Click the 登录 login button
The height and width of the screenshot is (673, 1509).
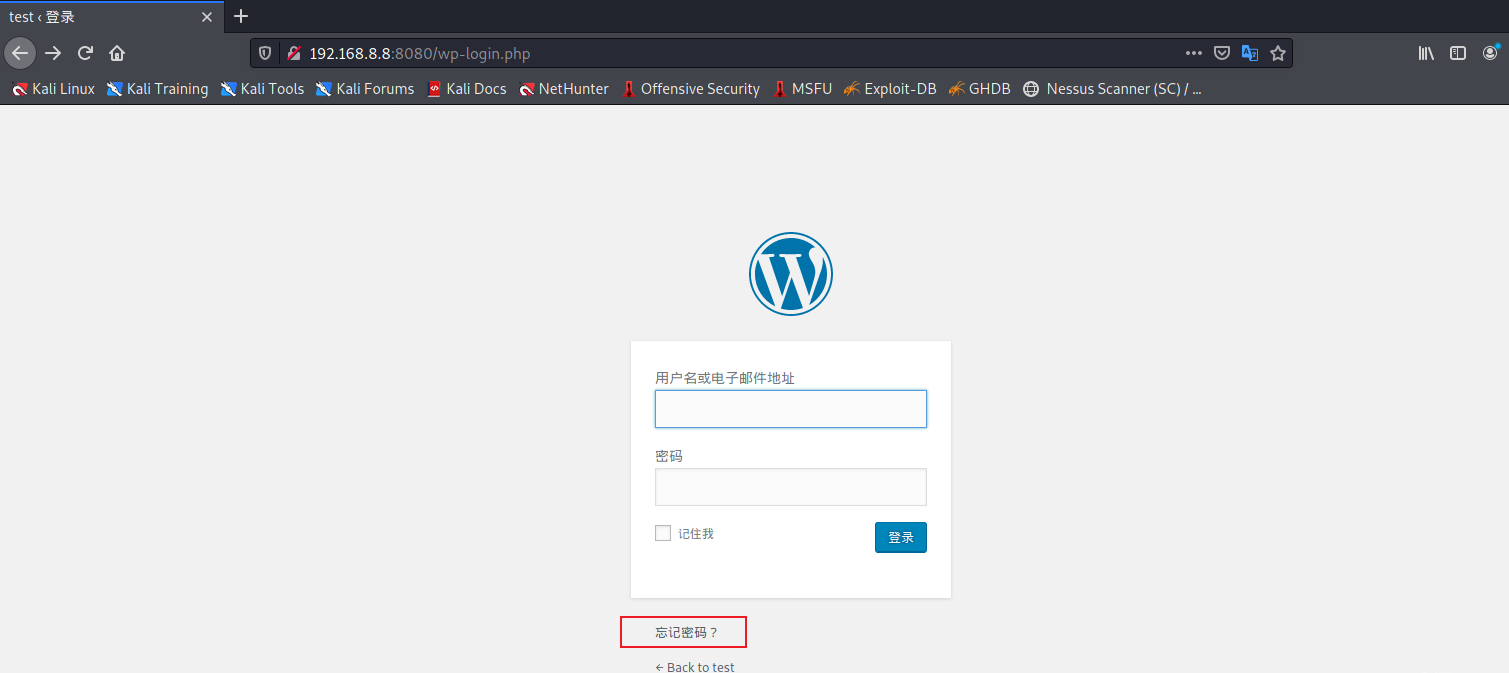pyautogui.click(x=901, y=537)
